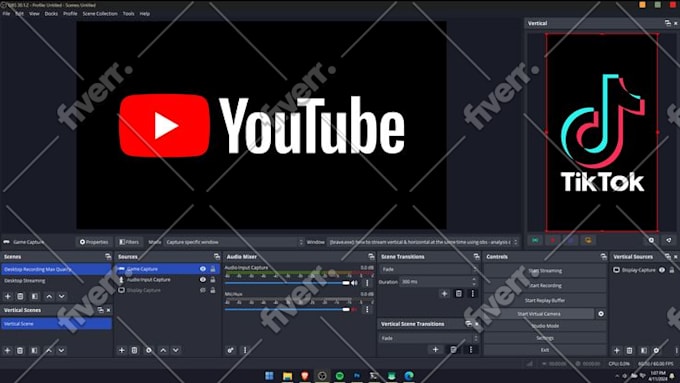
Task: Add a new scene in Scenes panel
Action: 7,296
